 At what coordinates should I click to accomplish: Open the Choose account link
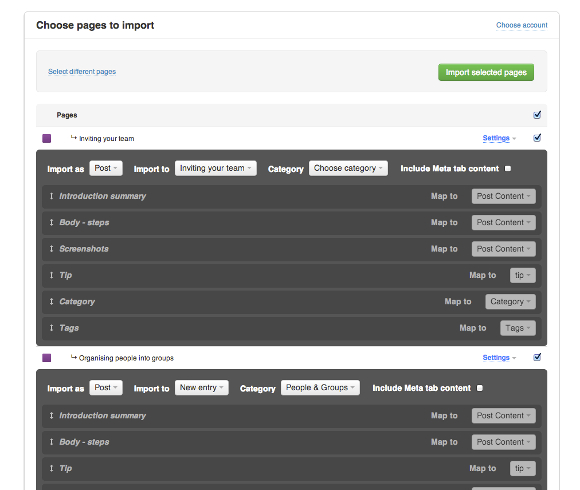[x=522, y=25]
